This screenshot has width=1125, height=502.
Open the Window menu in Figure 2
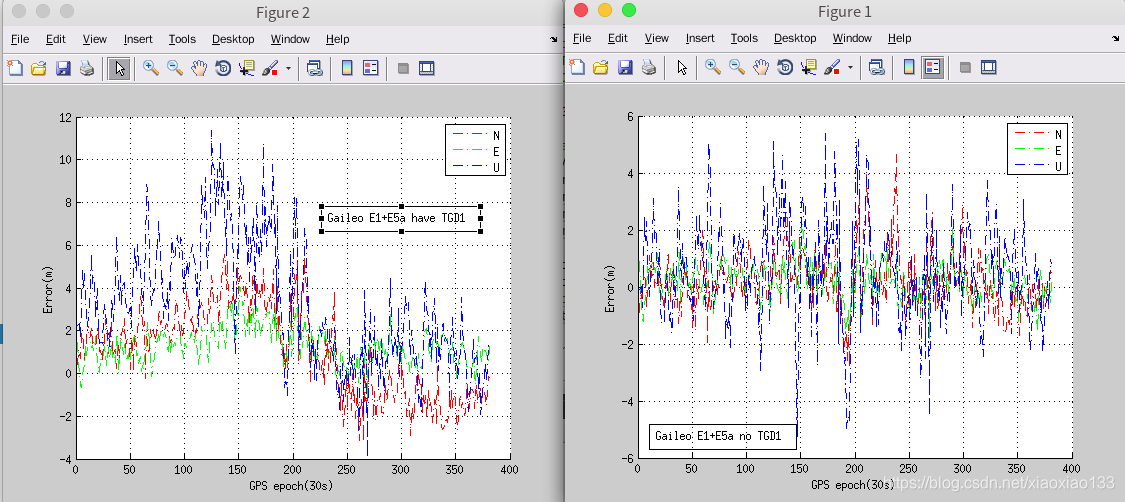point(290,39)
